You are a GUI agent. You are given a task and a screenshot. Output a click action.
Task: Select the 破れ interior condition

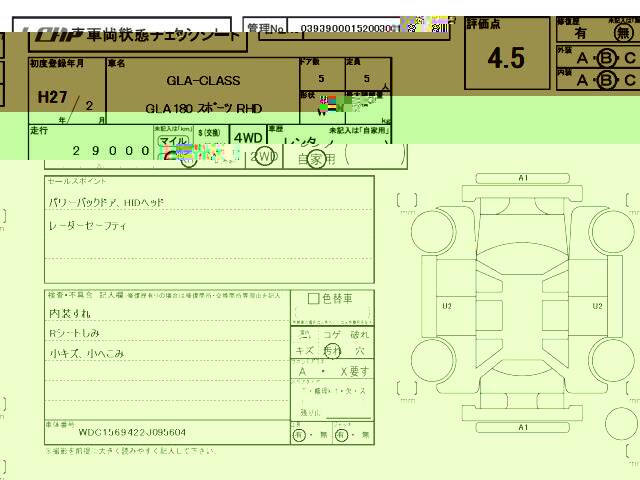click(x=360, y=335)
